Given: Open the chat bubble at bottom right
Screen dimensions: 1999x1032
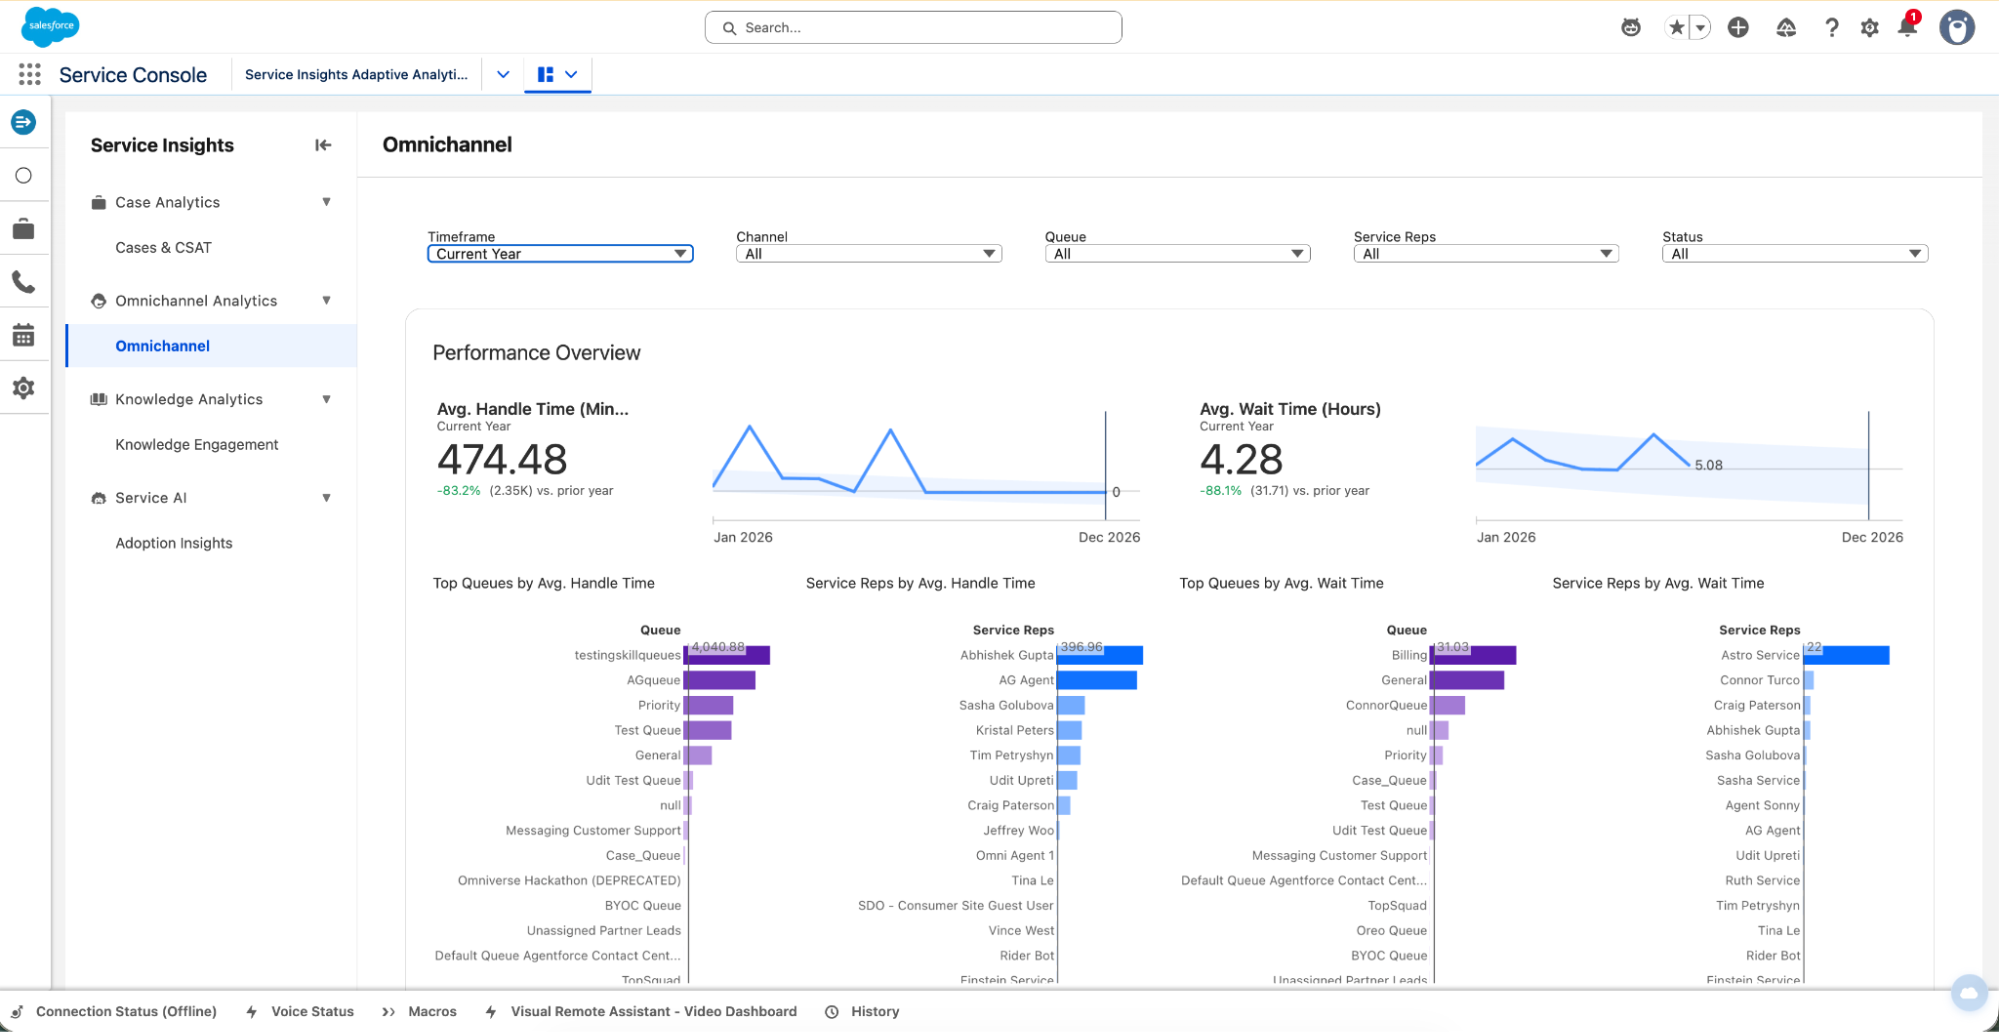Looking at the screenshot, I should pos(1969,993).
